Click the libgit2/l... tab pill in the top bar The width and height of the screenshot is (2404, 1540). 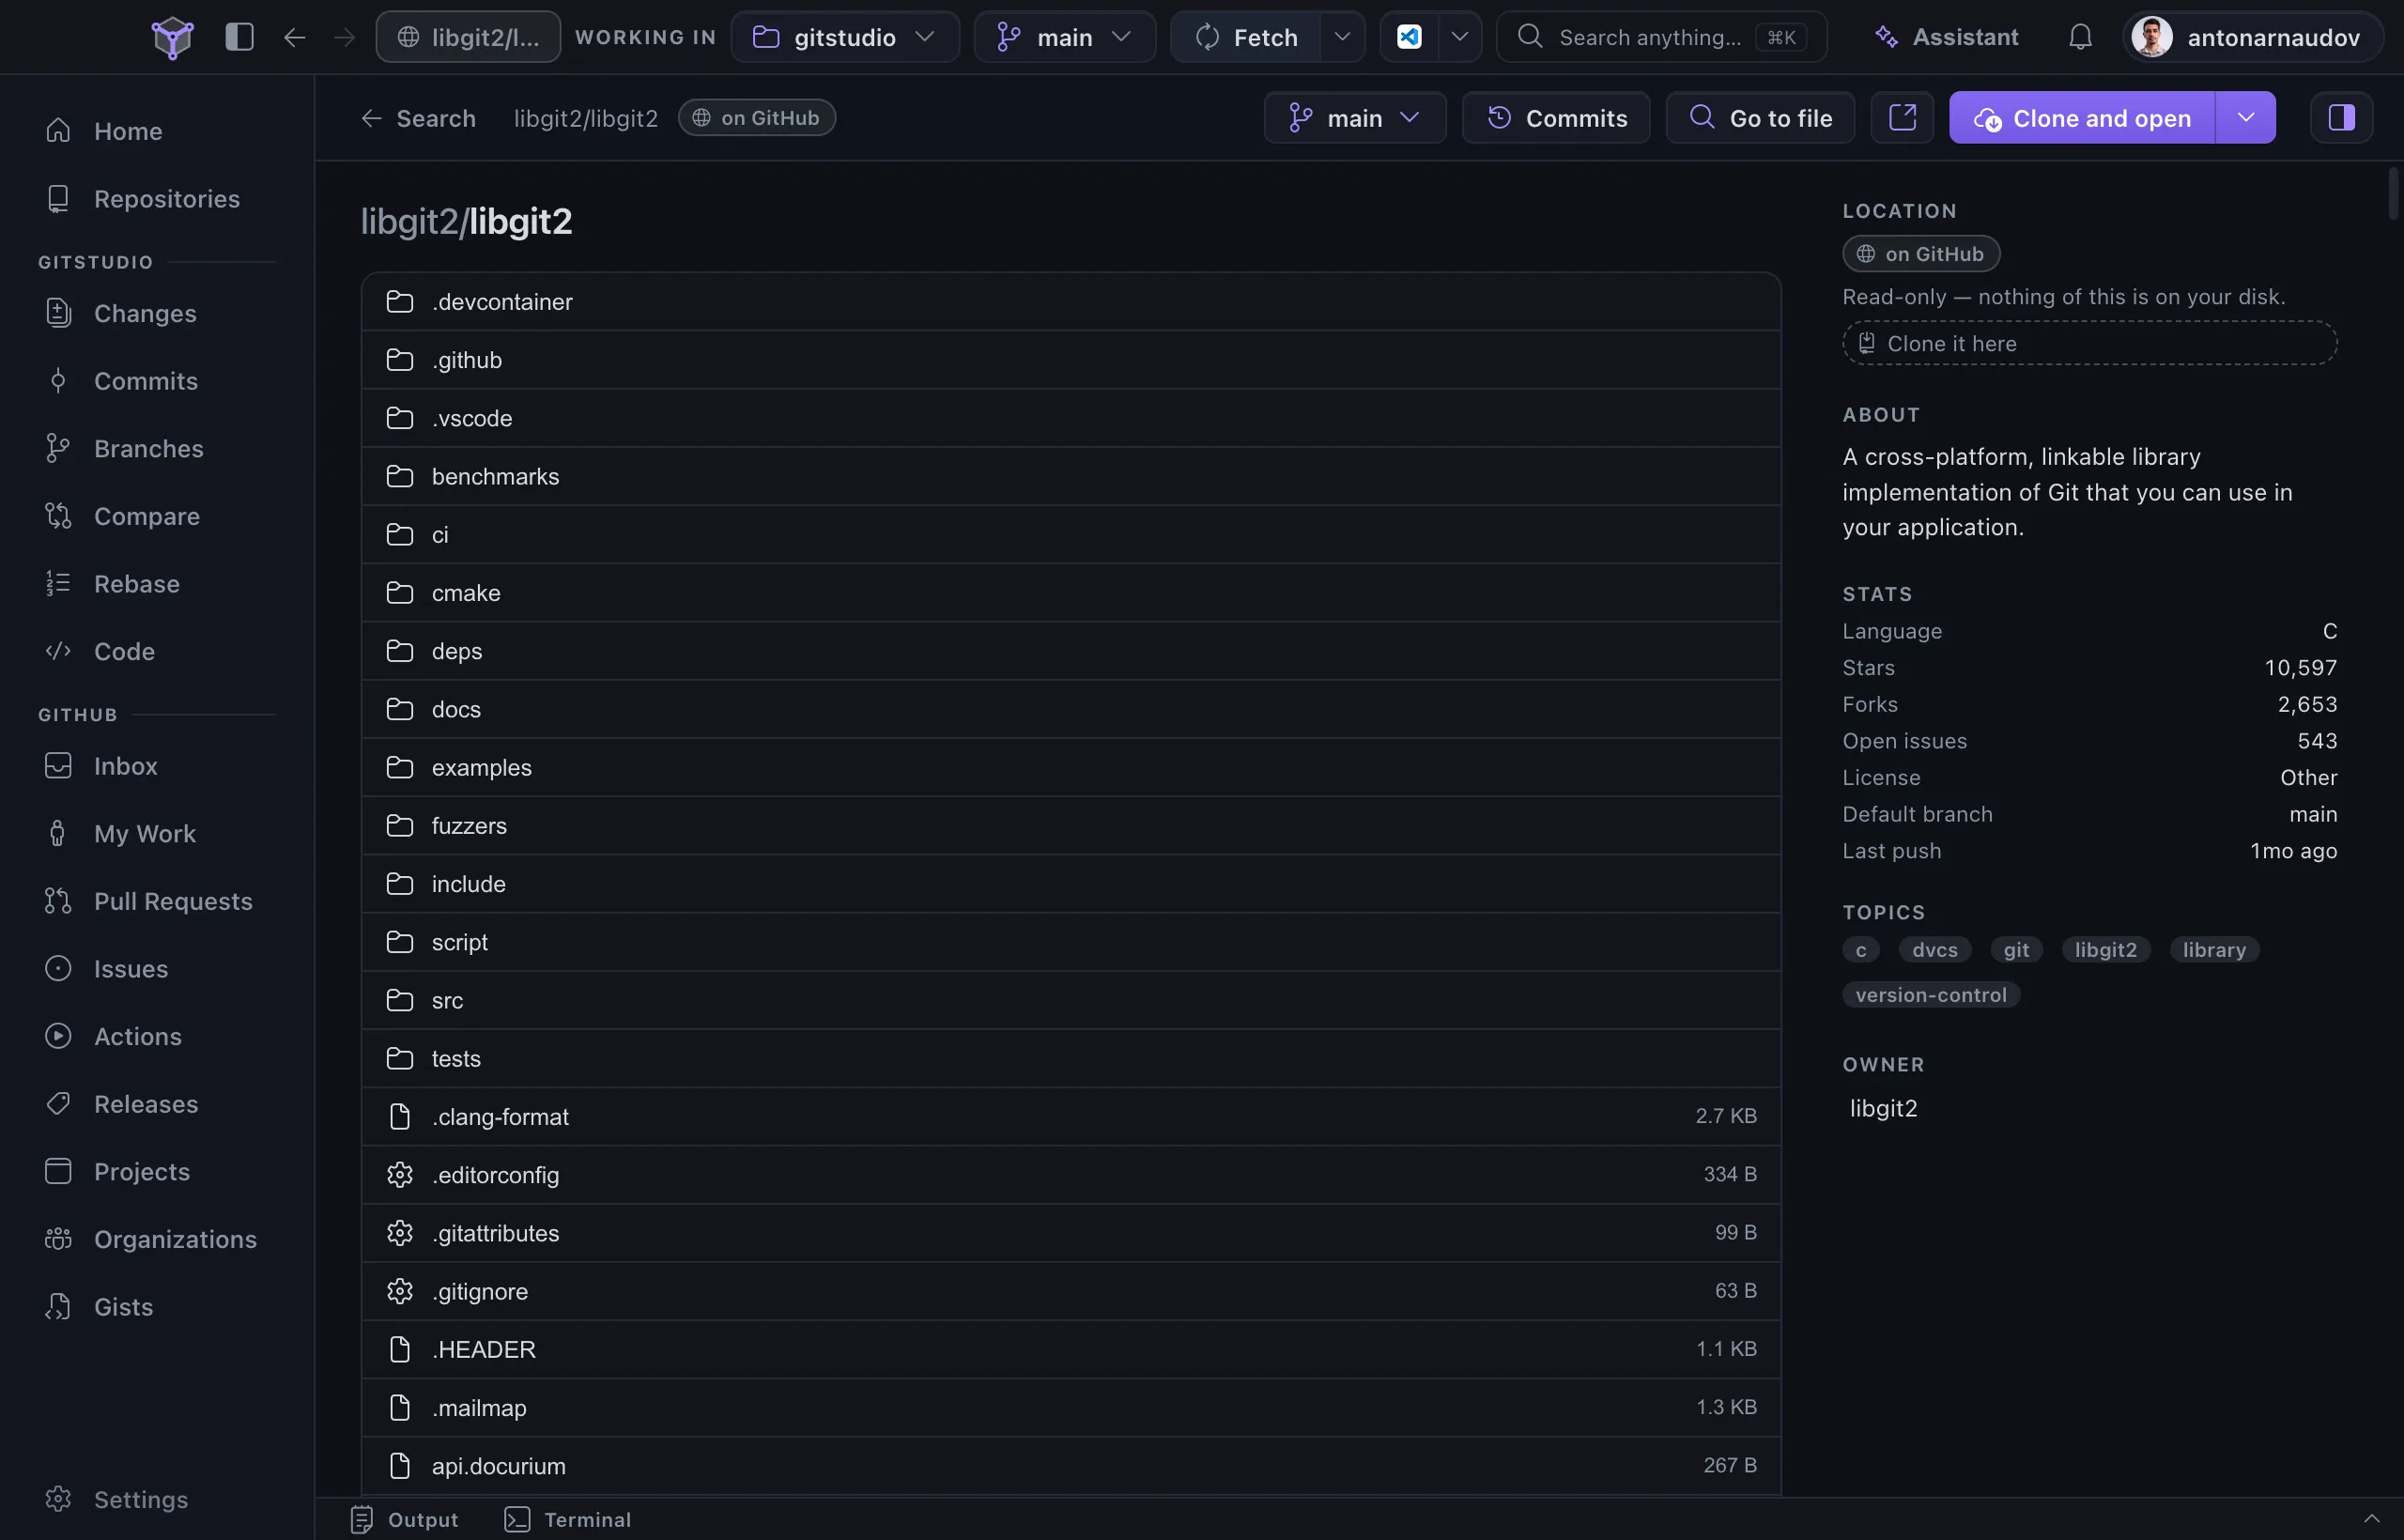[468, 37]
